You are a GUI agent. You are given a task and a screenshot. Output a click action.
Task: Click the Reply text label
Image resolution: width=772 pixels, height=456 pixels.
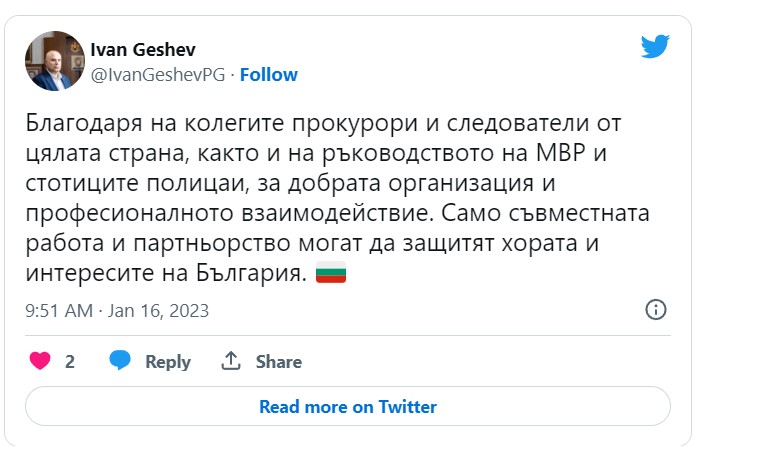(x=168, y=362)
